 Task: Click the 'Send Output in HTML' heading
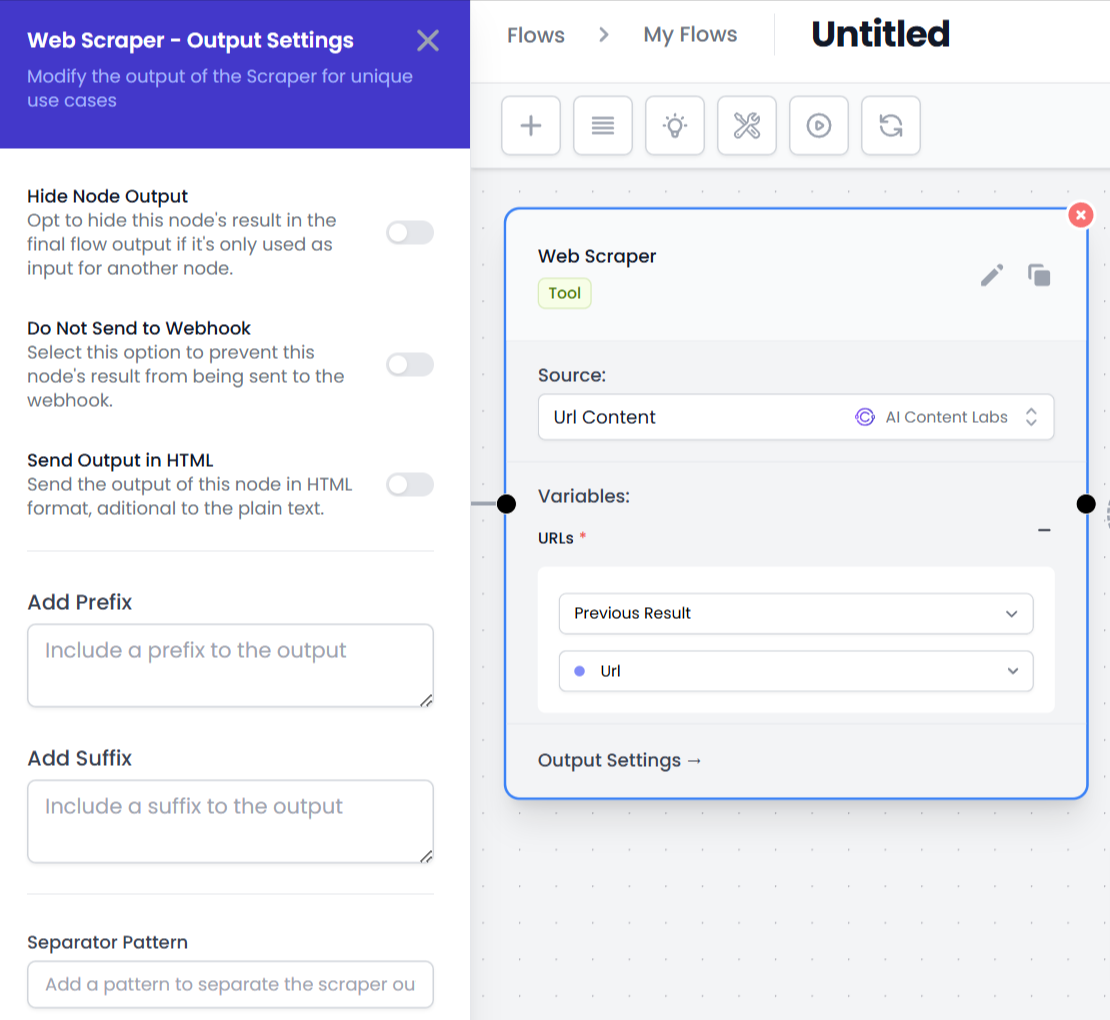click(x=120, y=460)
